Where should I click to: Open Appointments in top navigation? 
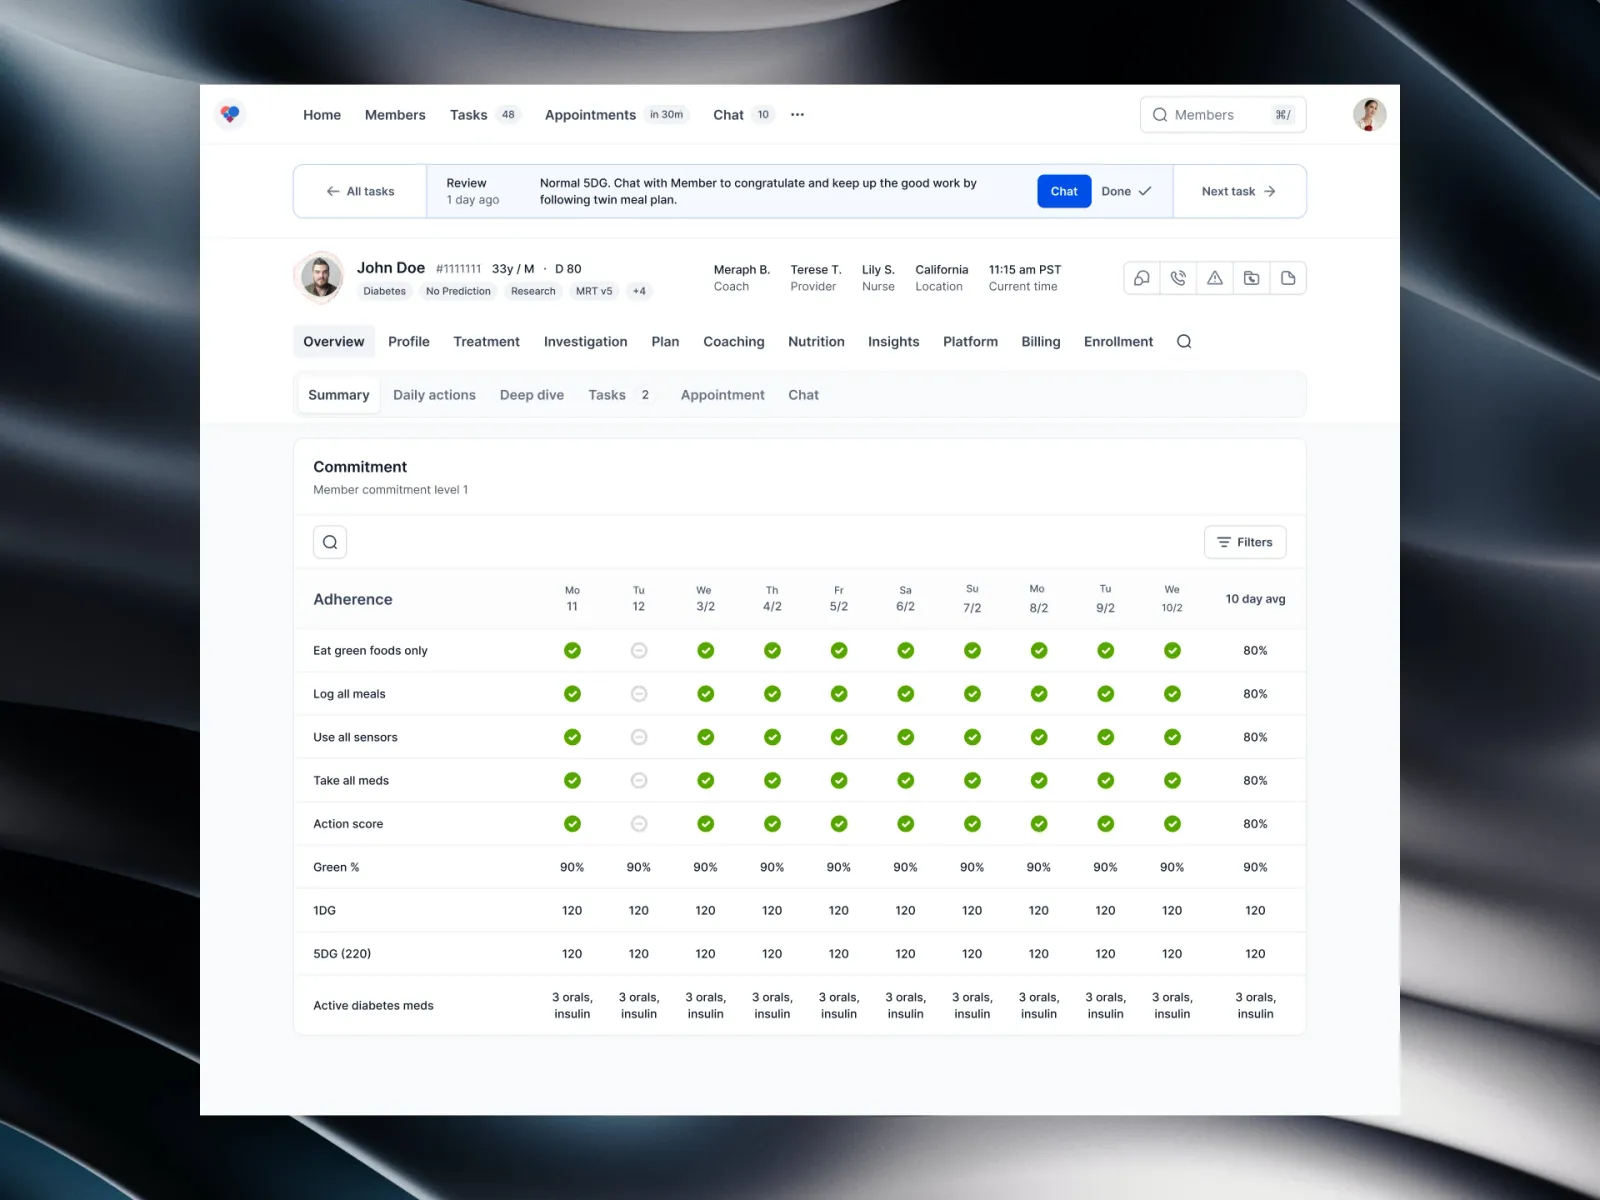(x=616, y=115)
